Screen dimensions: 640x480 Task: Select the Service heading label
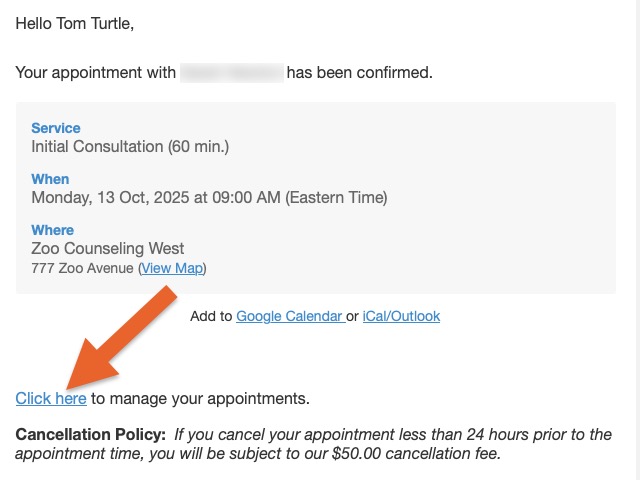(56, 128)
